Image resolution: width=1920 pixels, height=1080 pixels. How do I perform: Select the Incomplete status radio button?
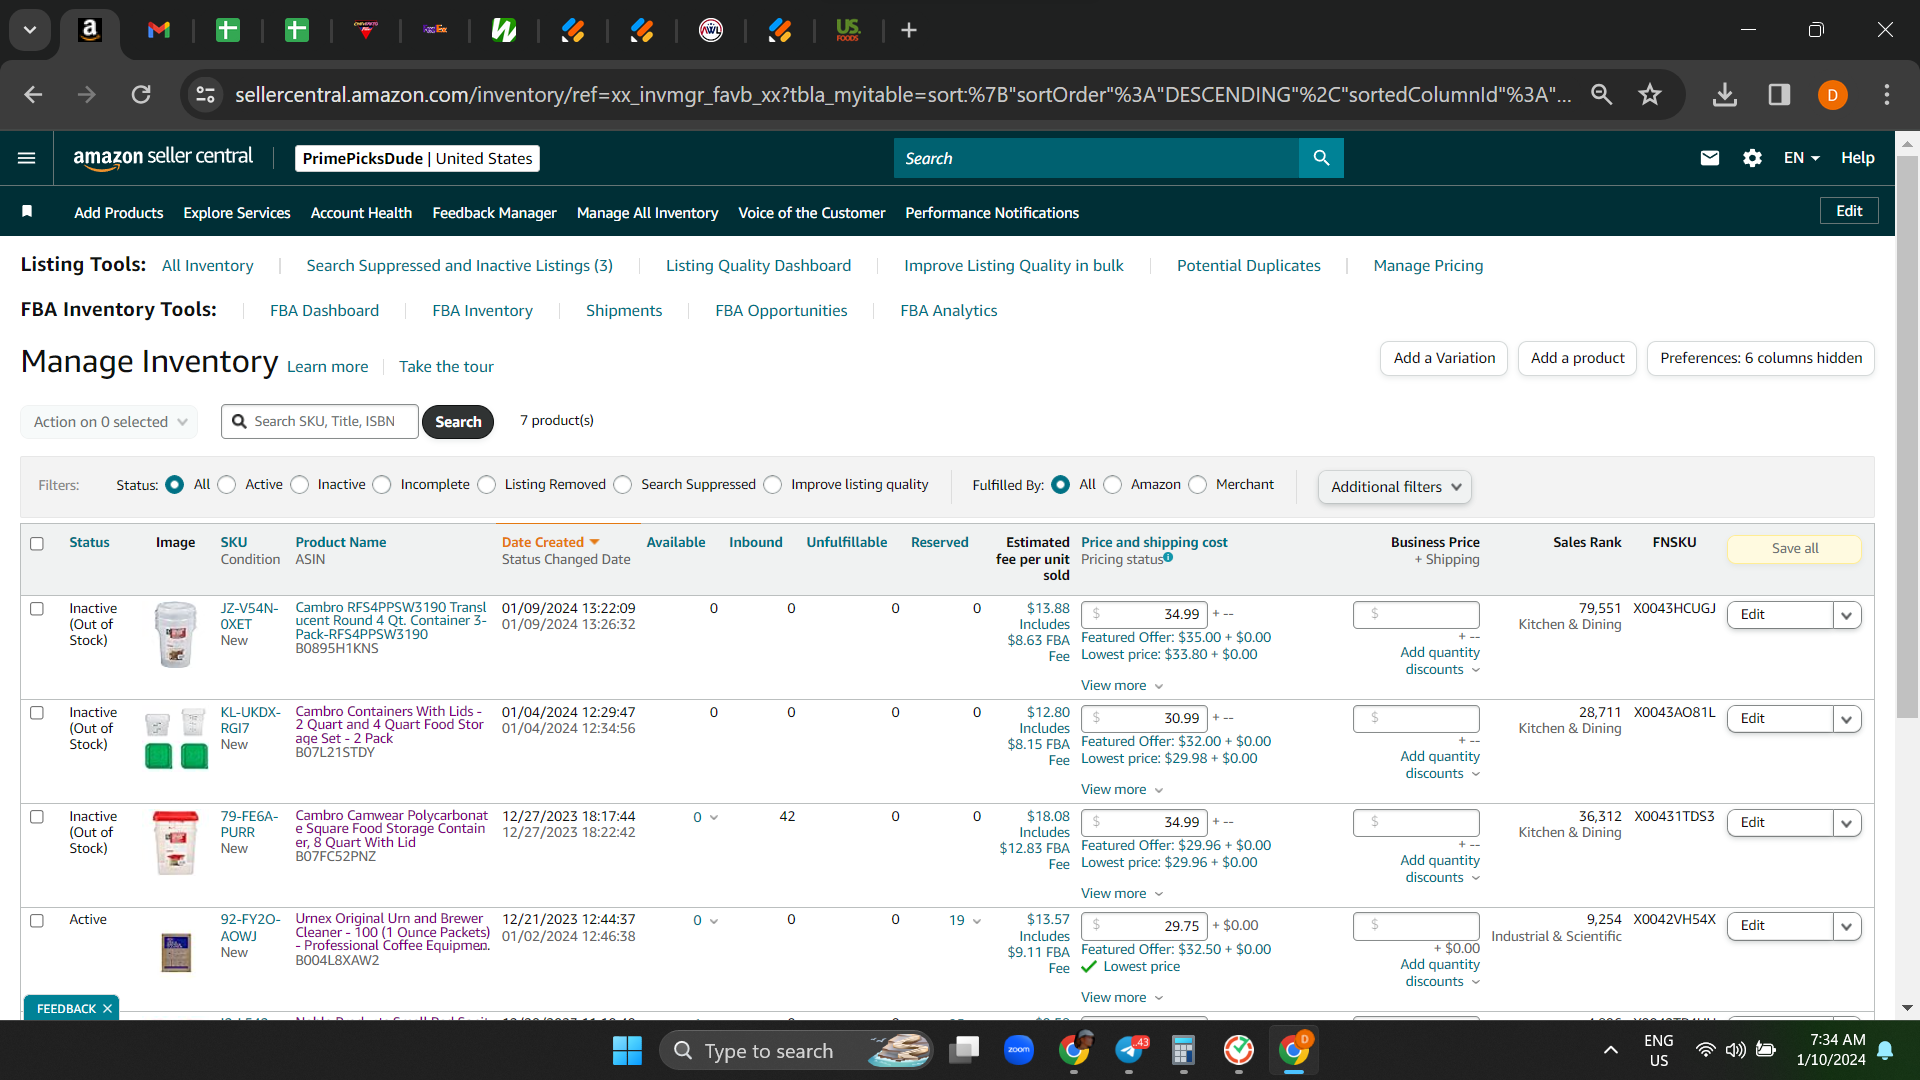(x=382, y=485)
